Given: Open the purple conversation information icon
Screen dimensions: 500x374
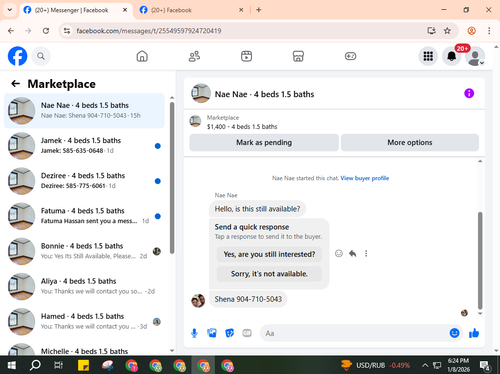Looking at the screenshot, I should click(x=469, y=93).
